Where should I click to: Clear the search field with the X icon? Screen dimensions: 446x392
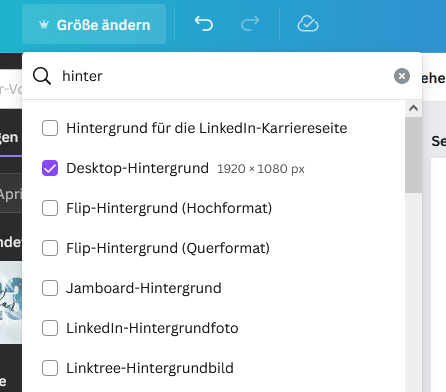point(402,76)
